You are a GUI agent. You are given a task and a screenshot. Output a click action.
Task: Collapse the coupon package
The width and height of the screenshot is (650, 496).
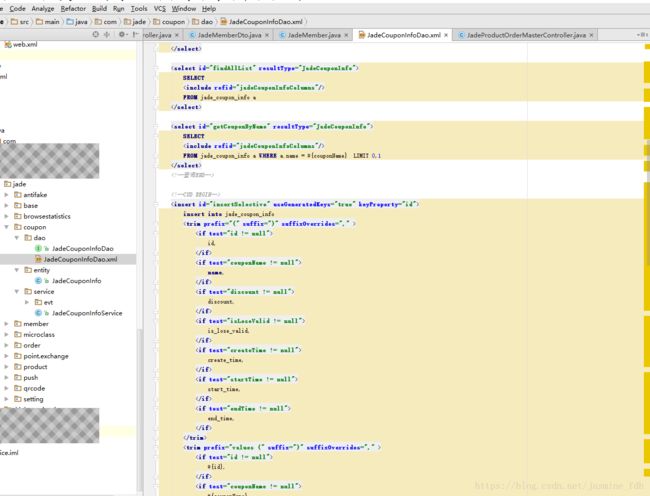coord(6,227)
